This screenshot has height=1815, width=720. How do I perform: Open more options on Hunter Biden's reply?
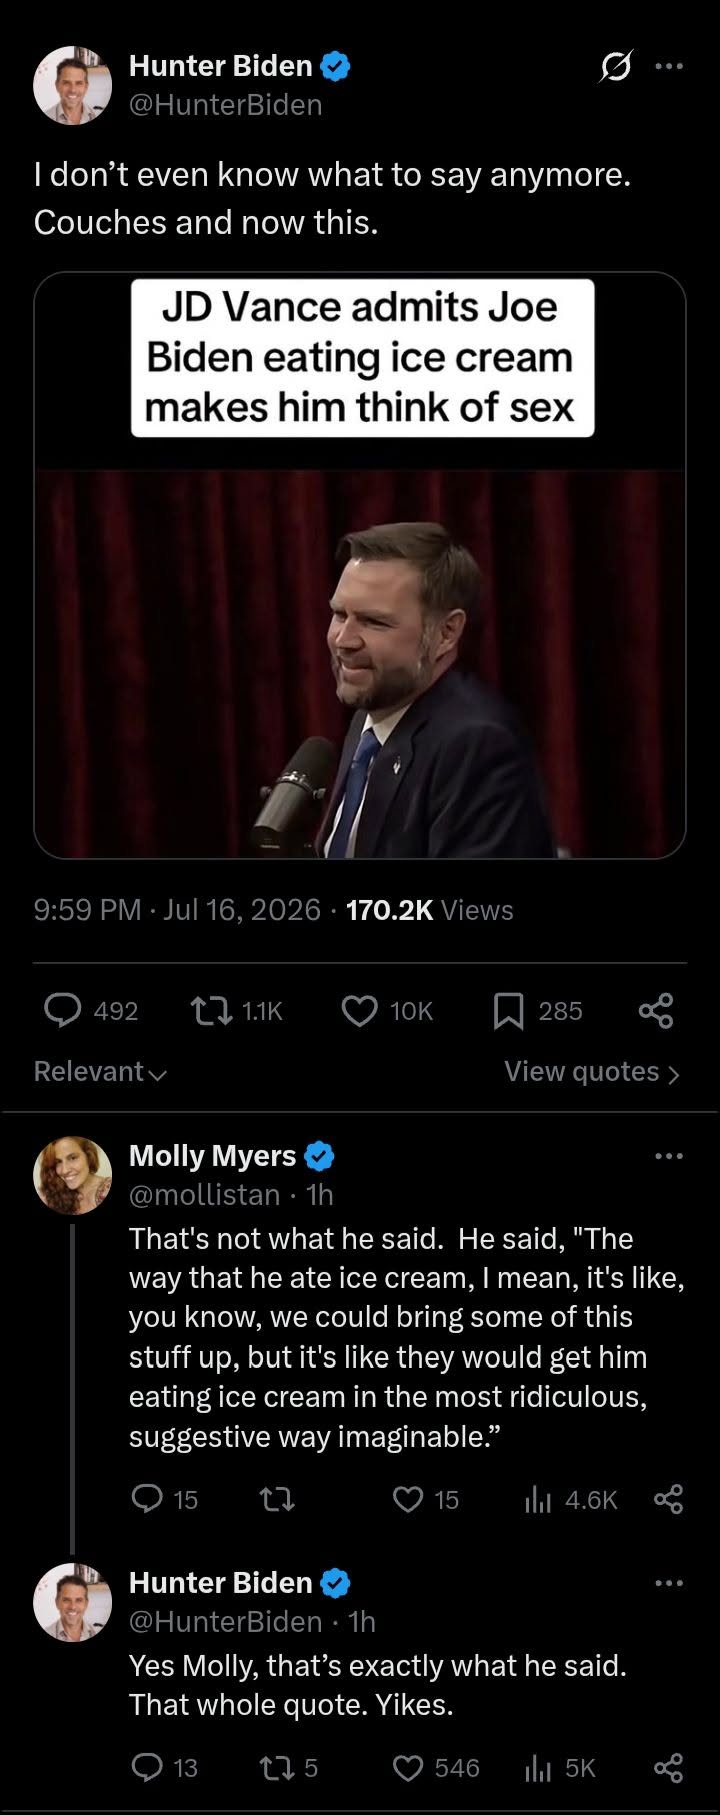[669, 1583]
